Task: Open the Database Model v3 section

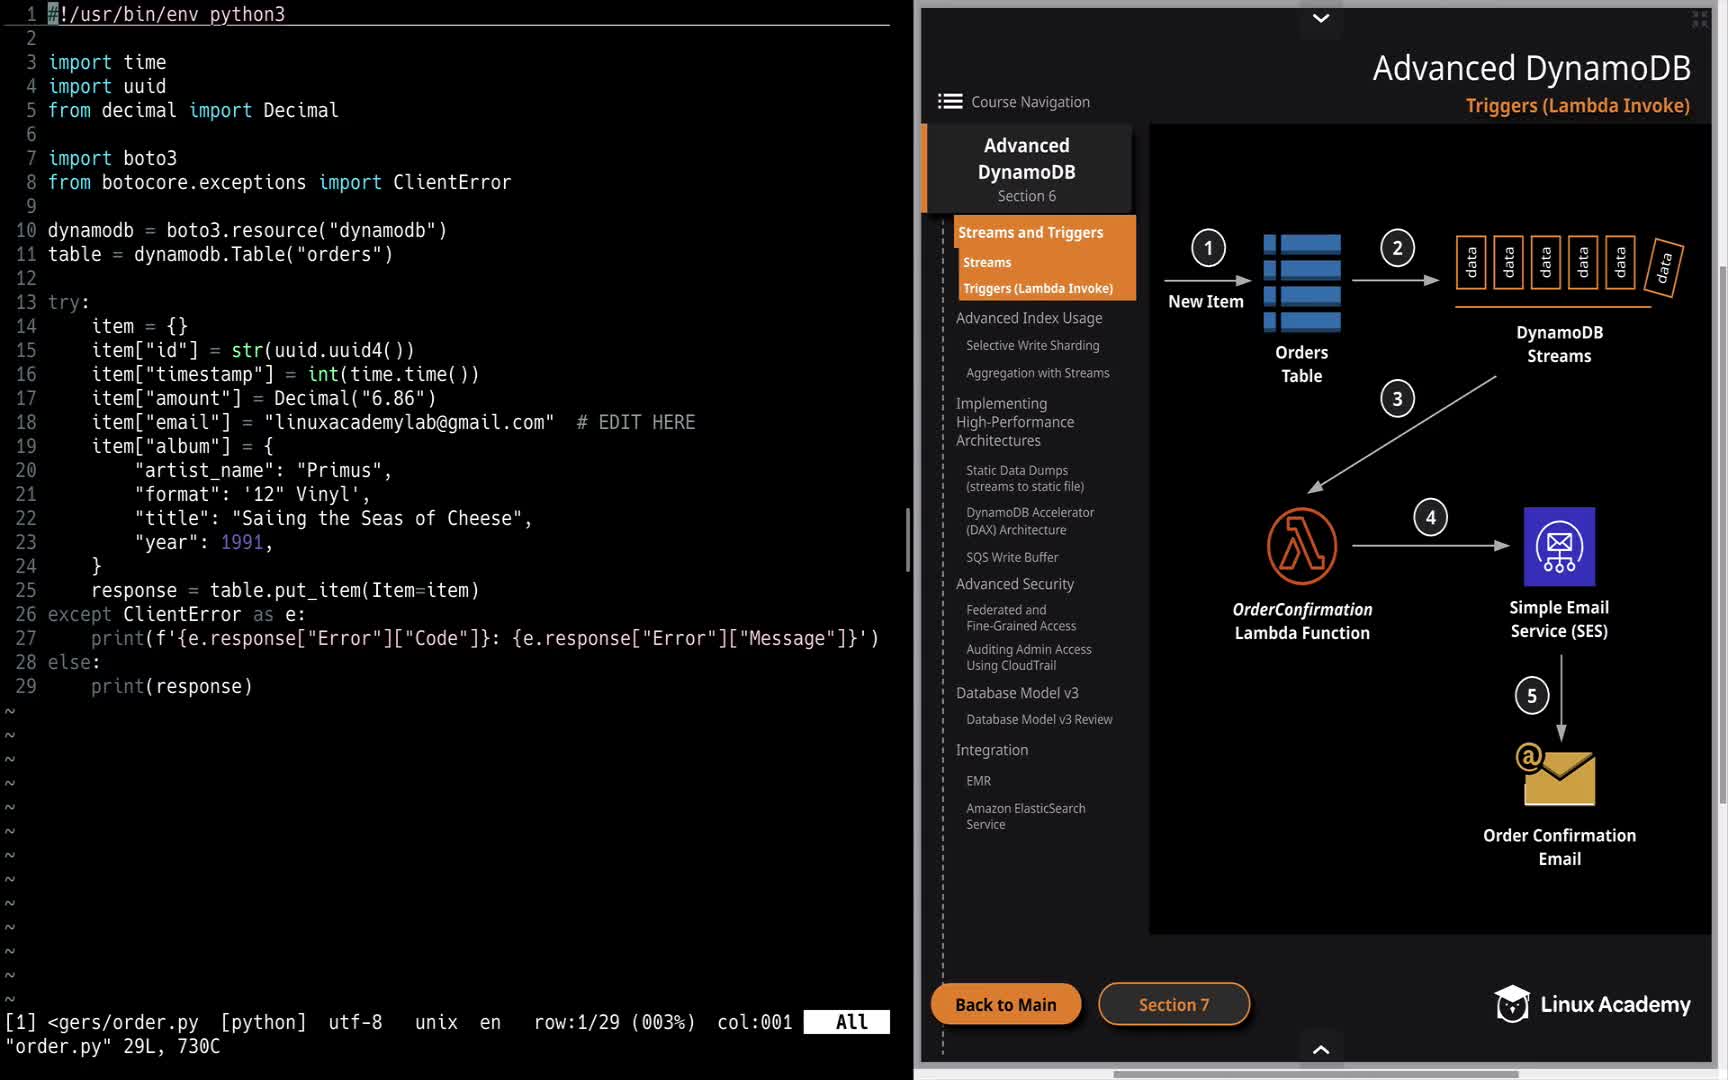Action: coord(1017,693)
